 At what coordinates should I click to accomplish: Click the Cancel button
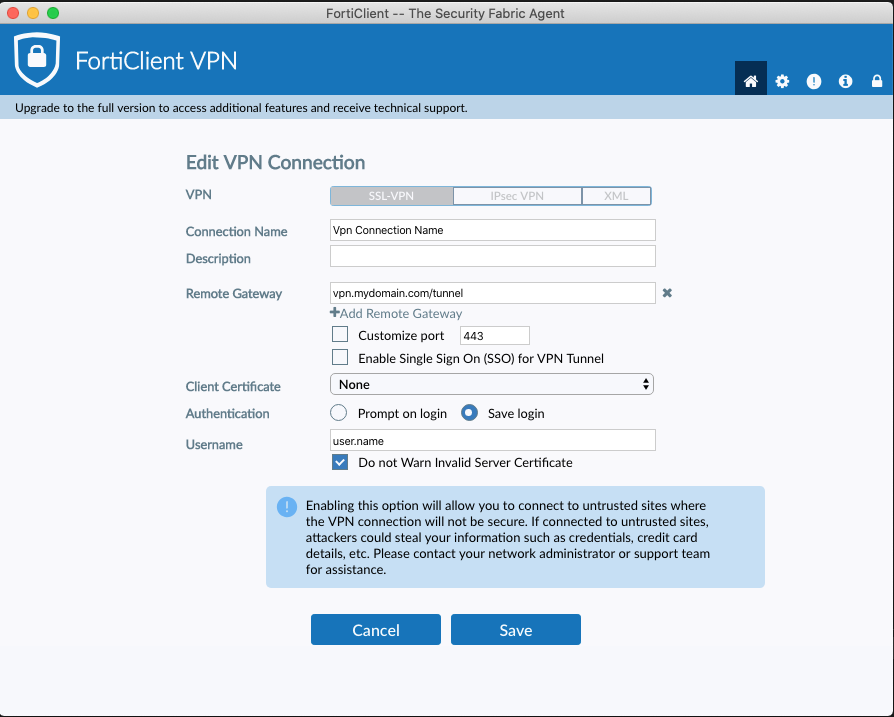(375, 630)
